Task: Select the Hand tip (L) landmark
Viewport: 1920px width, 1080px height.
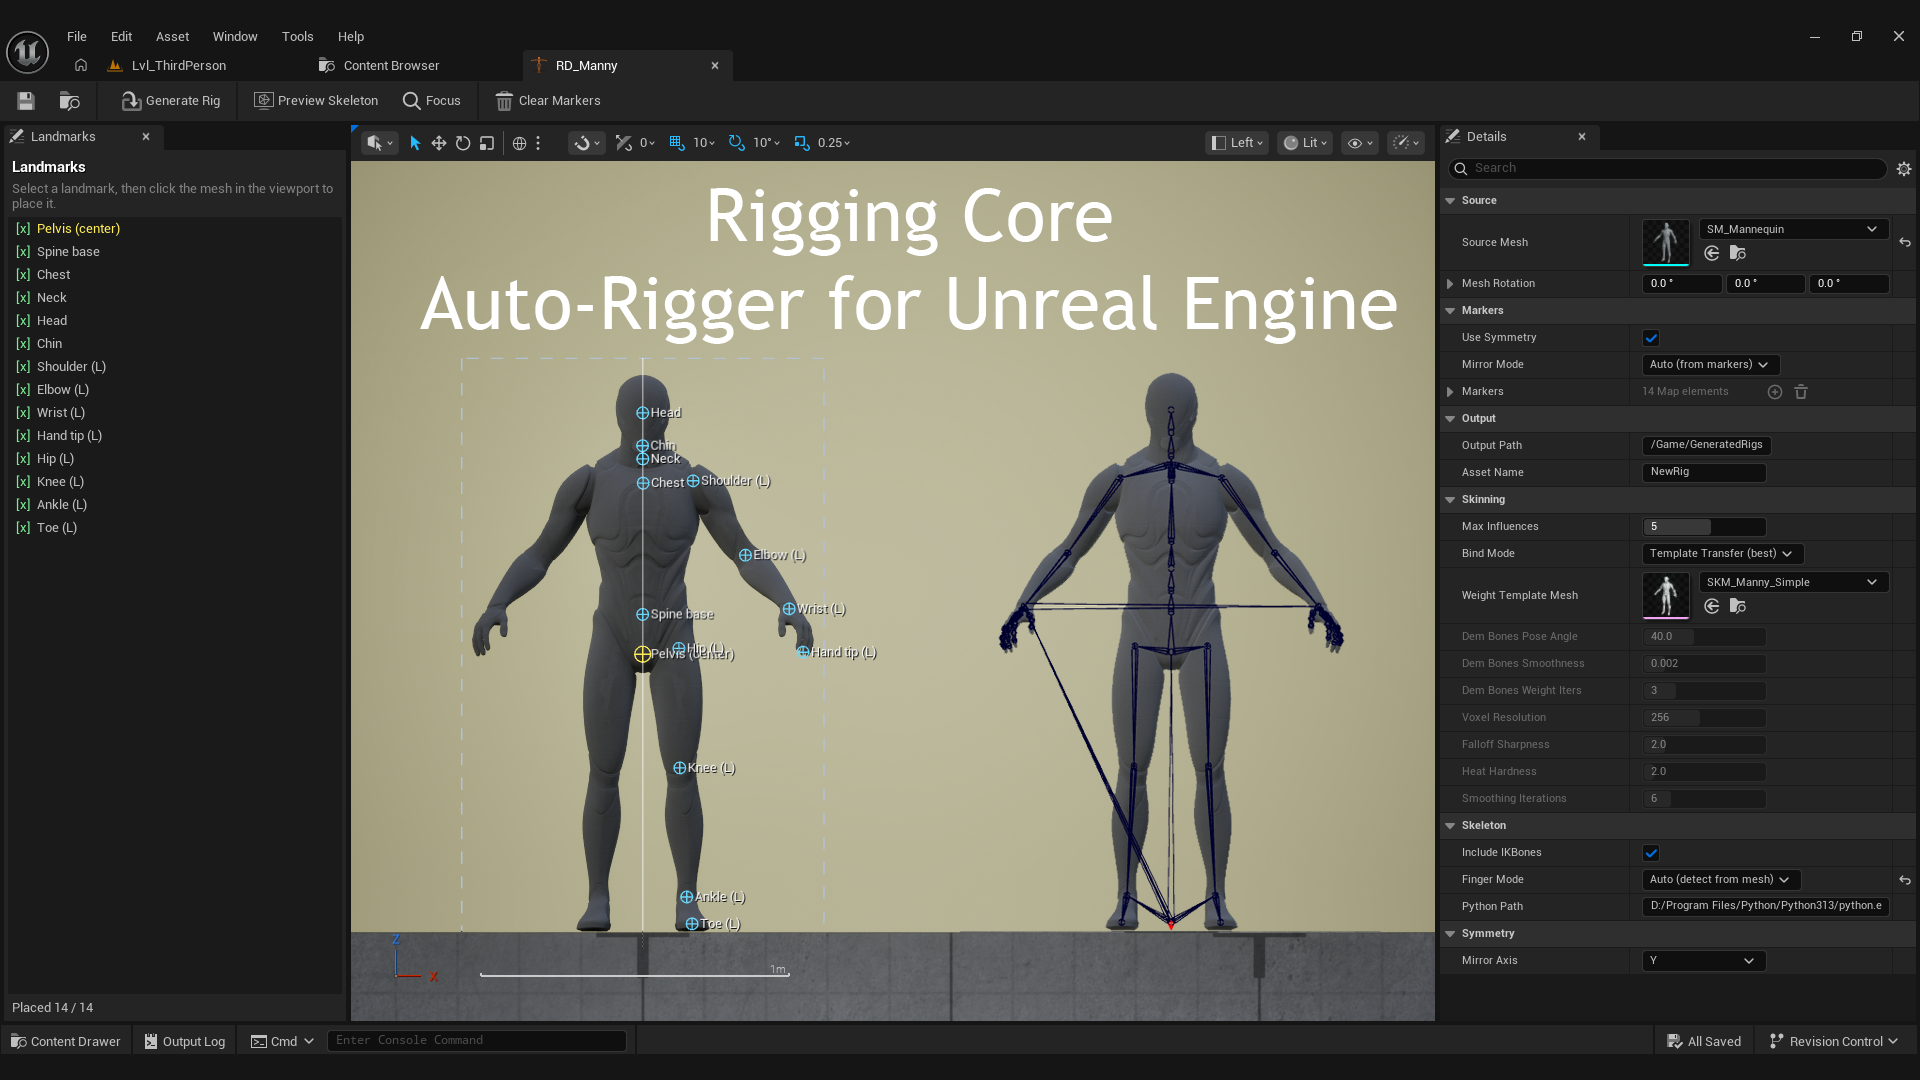Action: coord(69,436)
